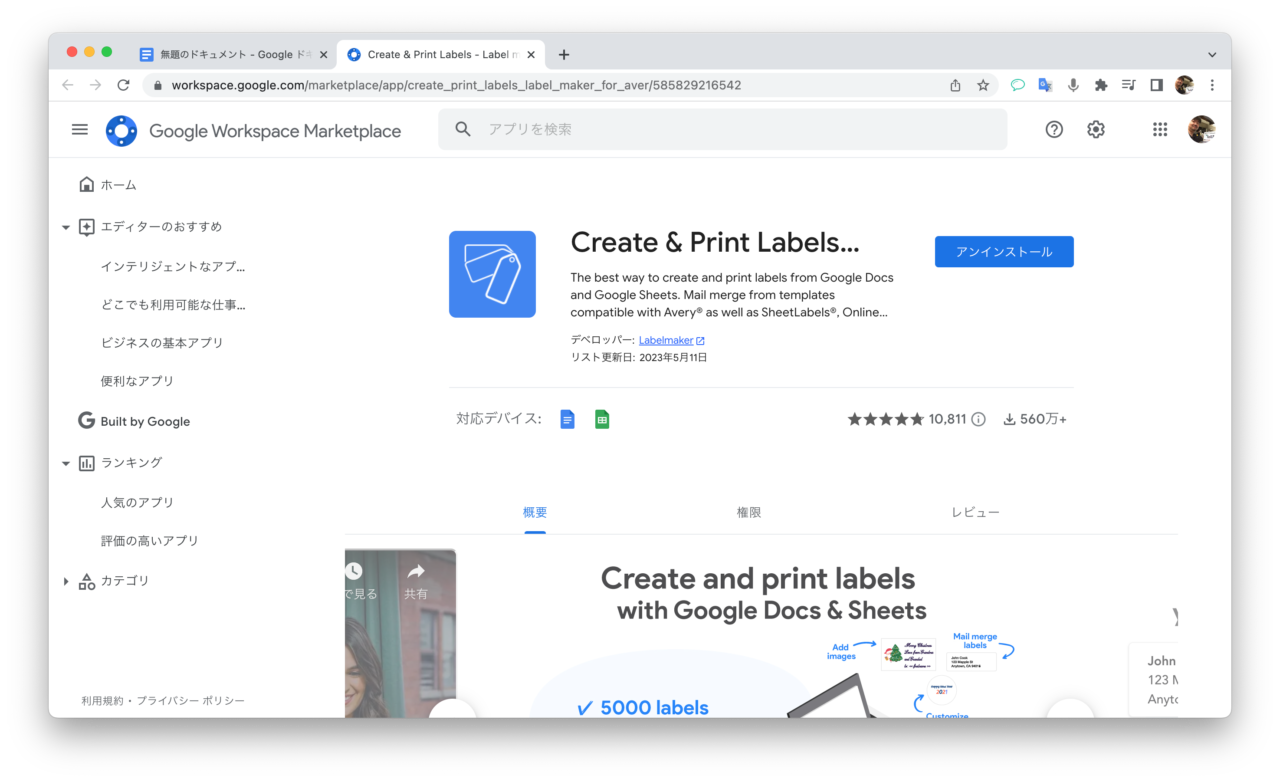Collapse the ランキング section
Image resolution: width=1280 pixels, height=782 pixels.
click(66, 463)
